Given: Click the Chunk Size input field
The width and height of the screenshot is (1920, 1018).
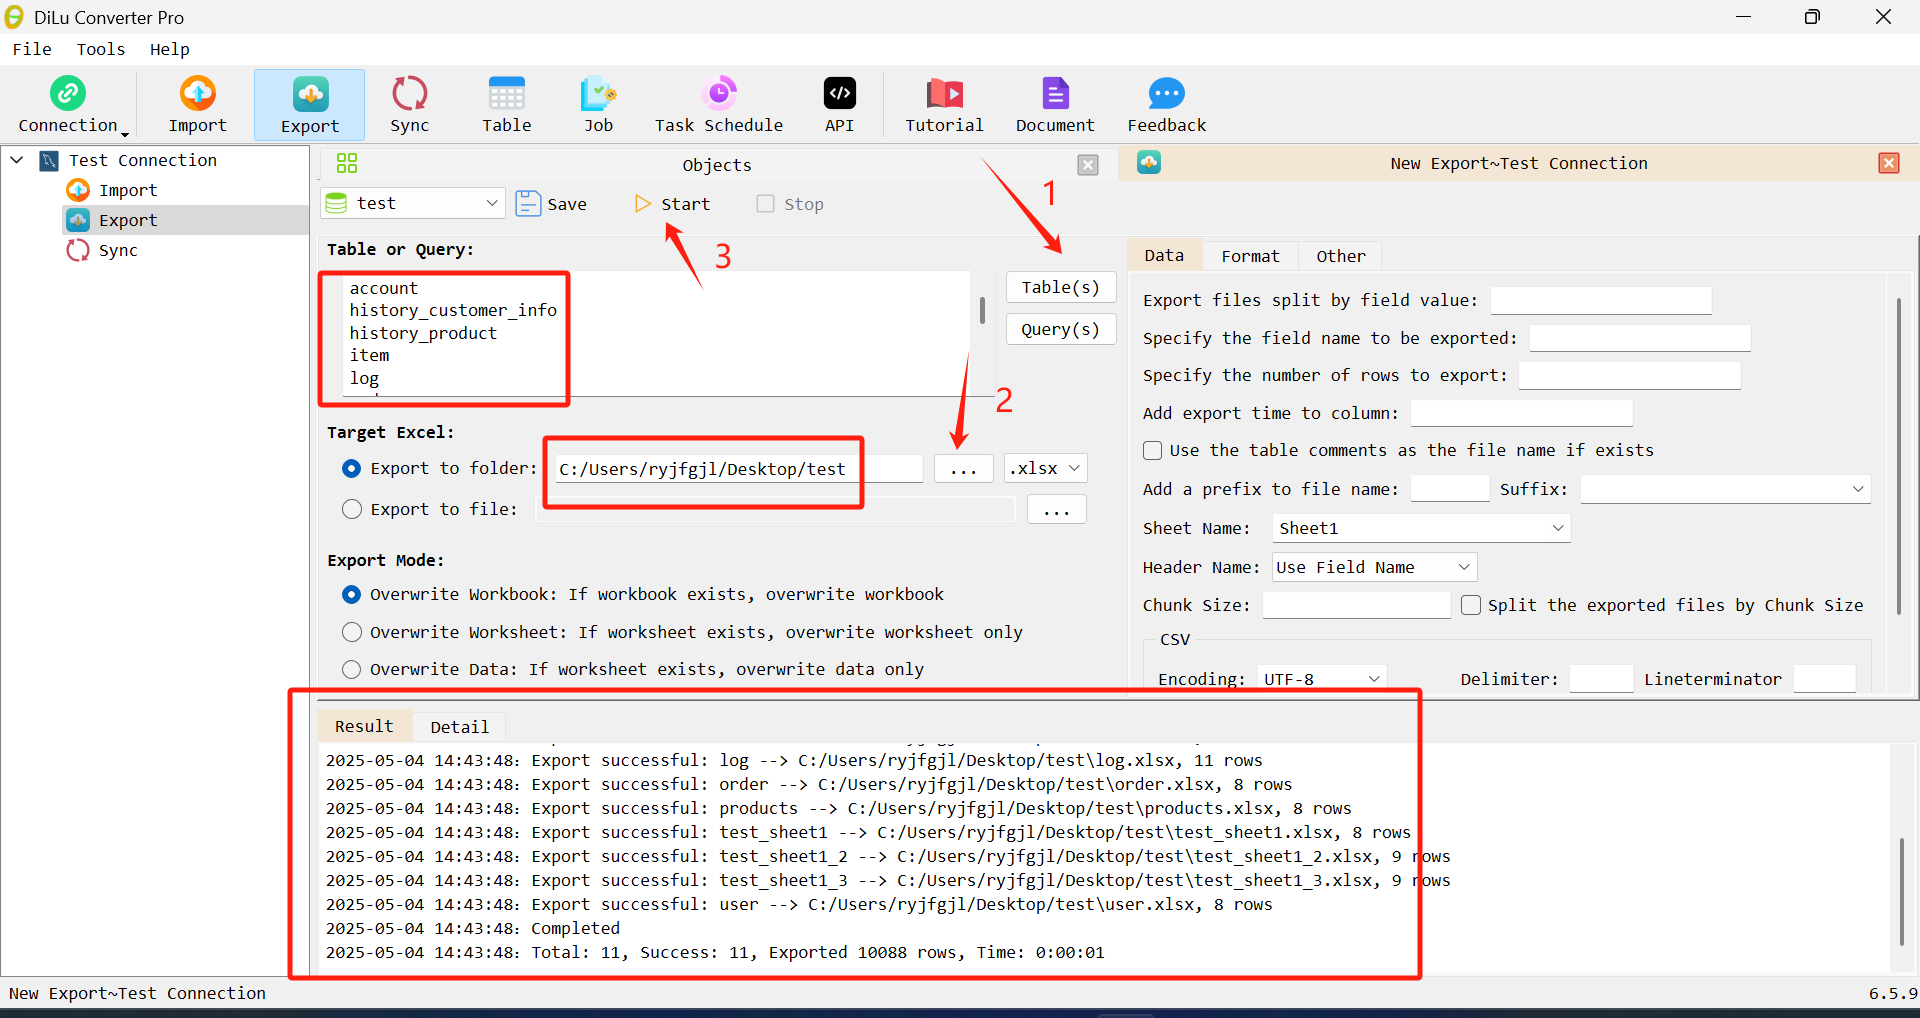Looking at the screenshot, I should pyautogui.click(x=1356, y=605).
